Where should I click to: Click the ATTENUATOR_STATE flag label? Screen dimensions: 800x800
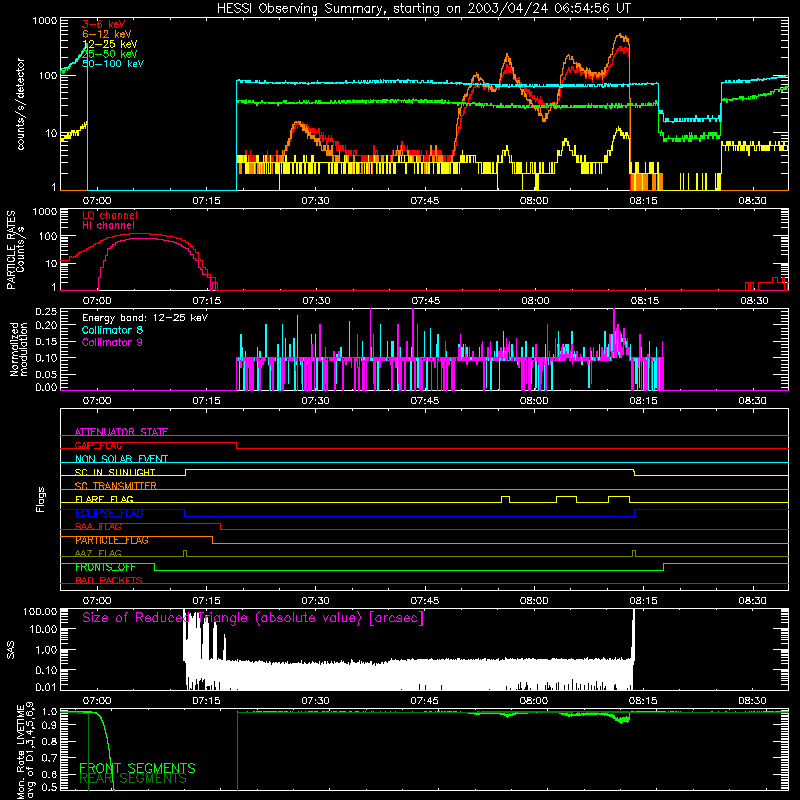(x=121, y=432)
